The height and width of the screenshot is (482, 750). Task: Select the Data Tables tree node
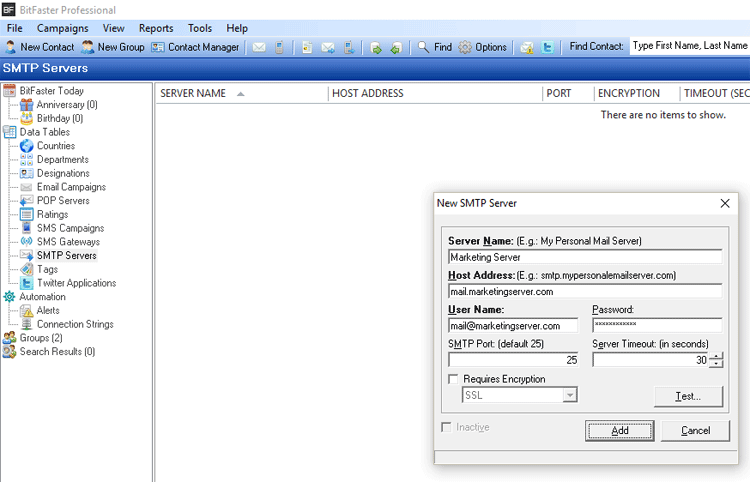tap(44, 132)
